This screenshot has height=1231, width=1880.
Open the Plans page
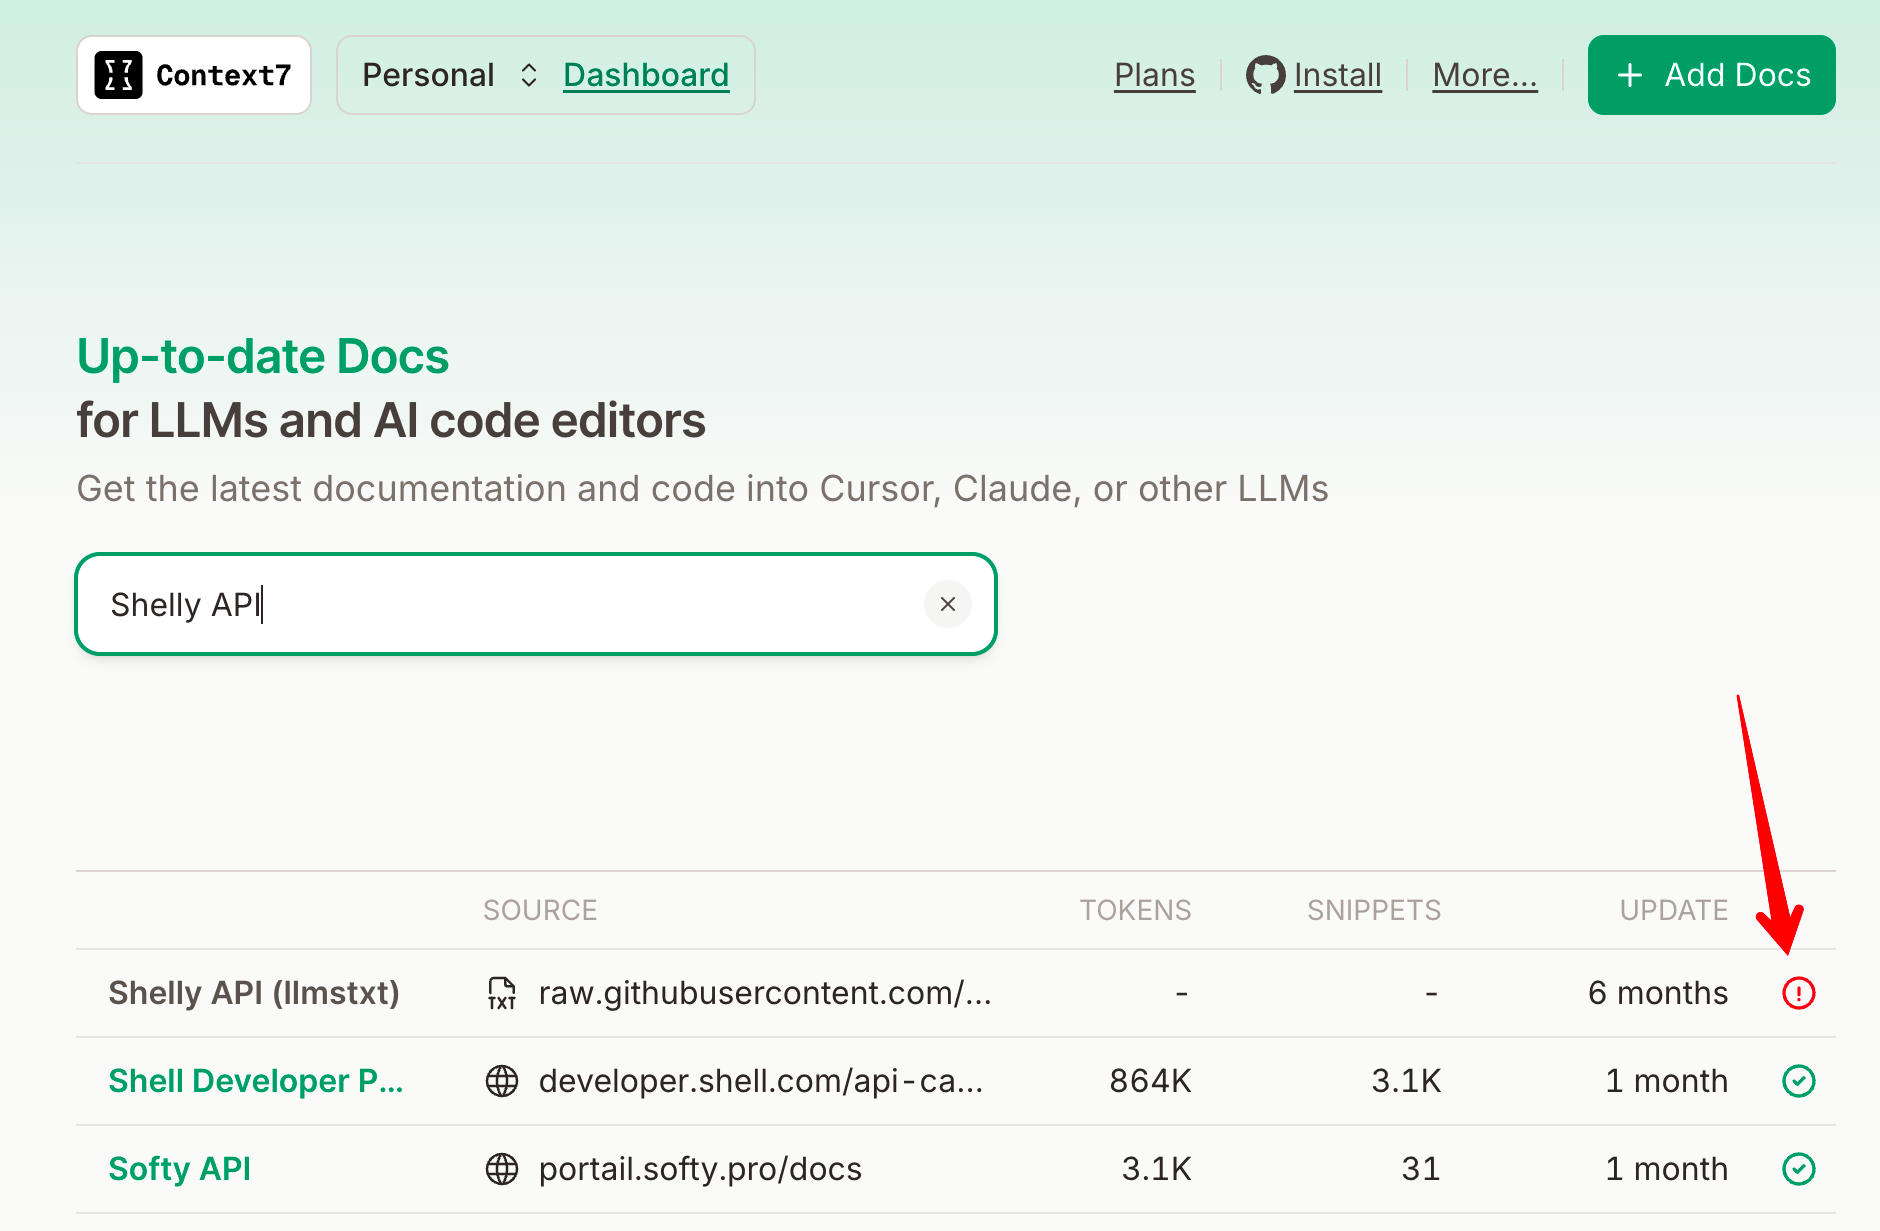click(1154, 75)
